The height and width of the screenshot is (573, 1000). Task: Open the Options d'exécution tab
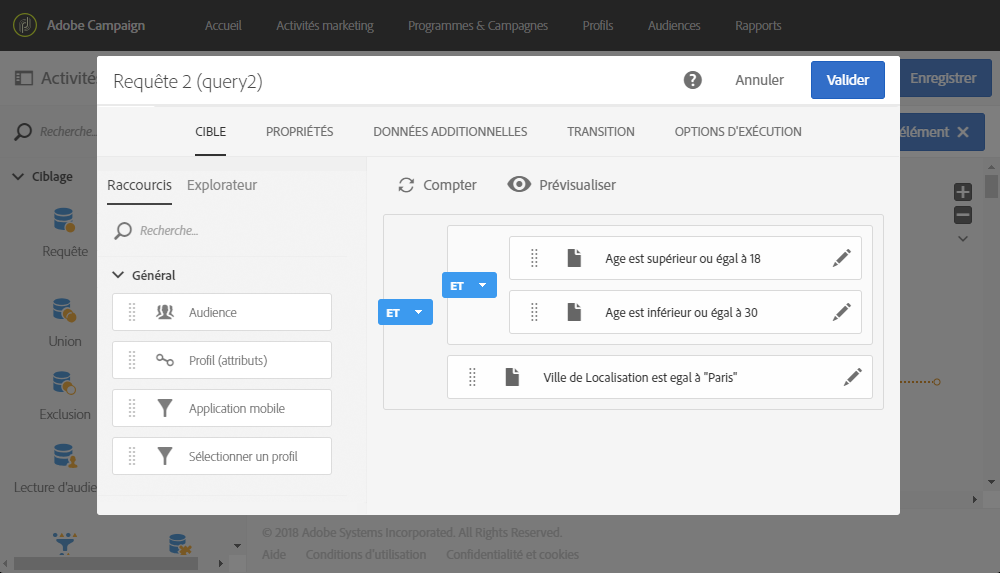click(x=737, y=132)
